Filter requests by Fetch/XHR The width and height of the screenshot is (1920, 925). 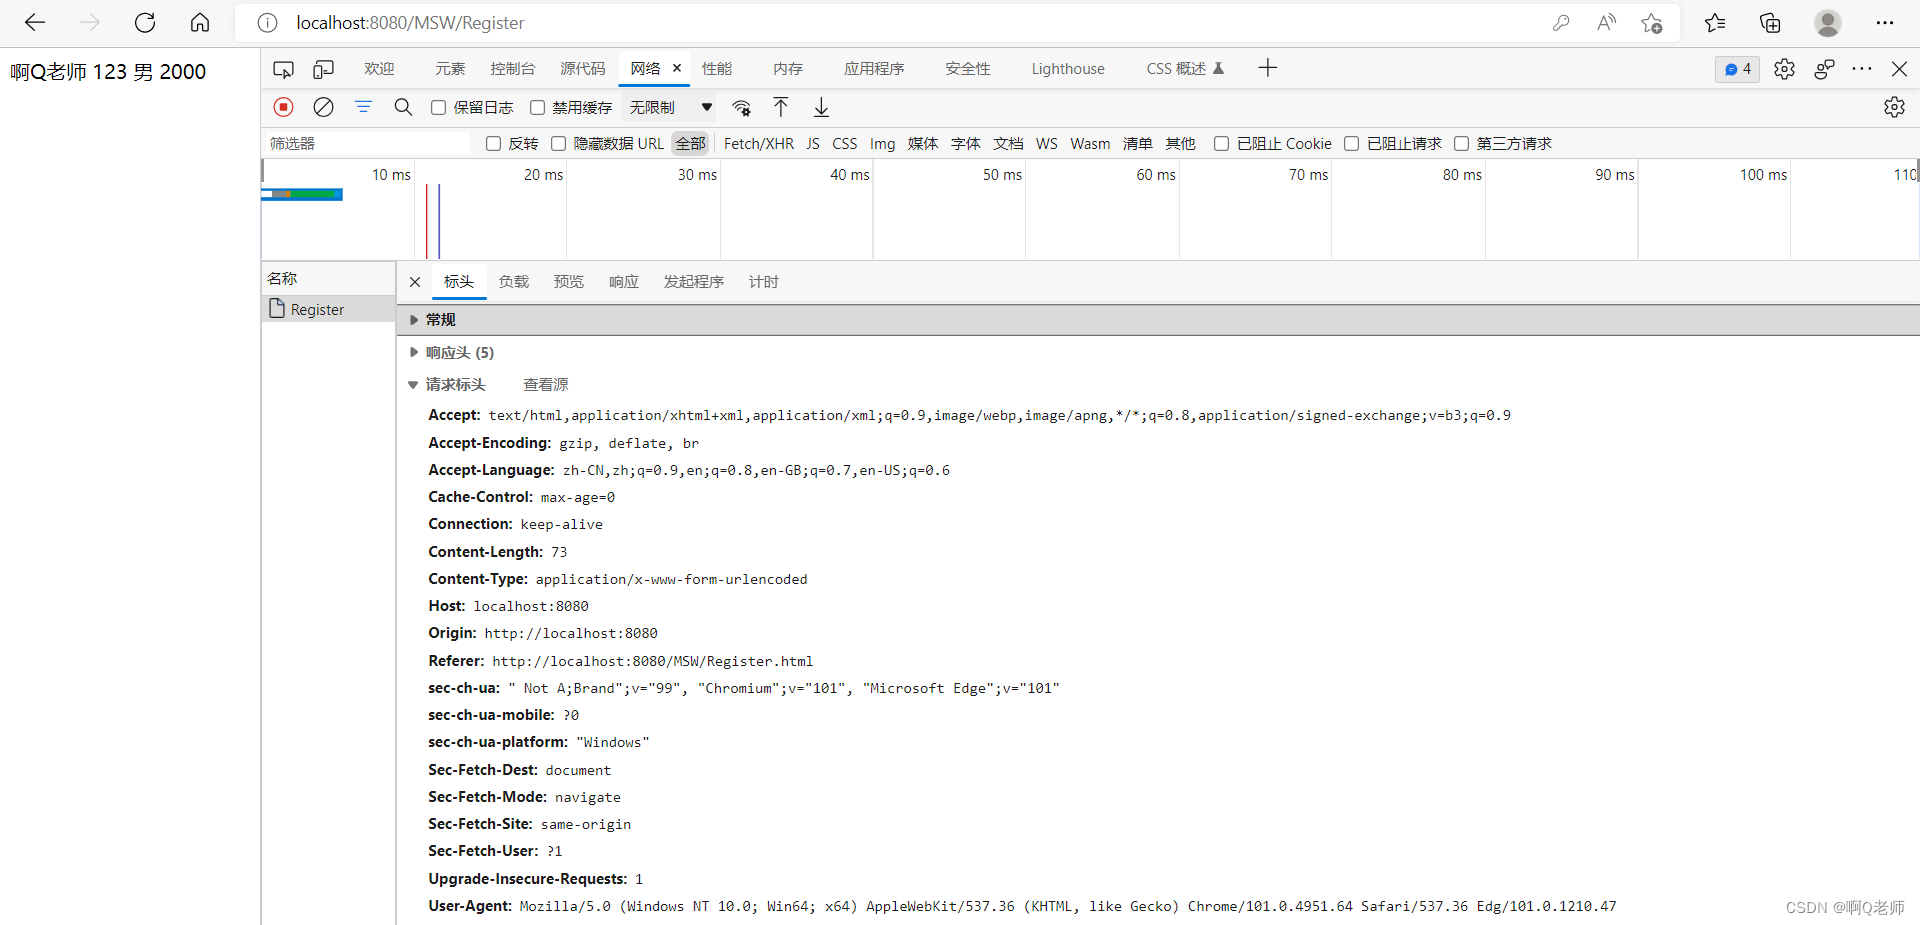(758, 144)
